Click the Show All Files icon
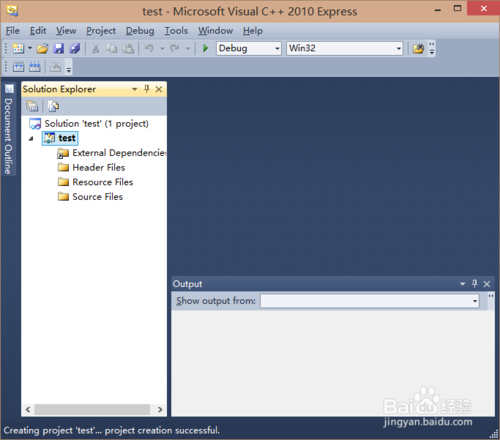500x440 pixels. pyautogui.click(x=53, y=106)
